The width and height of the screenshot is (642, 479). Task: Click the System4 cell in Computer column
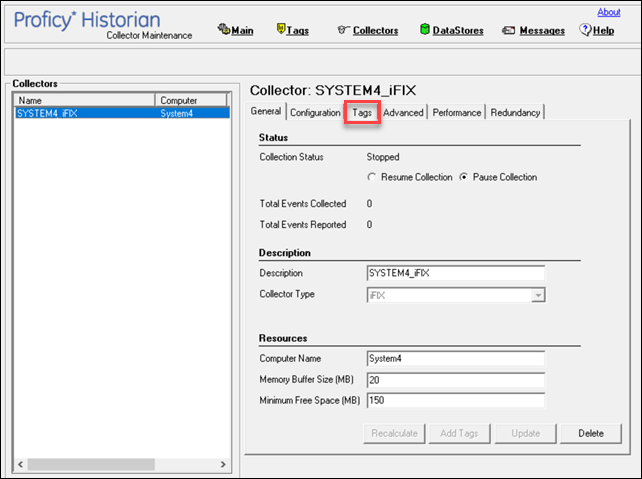[x=176, y=113]
